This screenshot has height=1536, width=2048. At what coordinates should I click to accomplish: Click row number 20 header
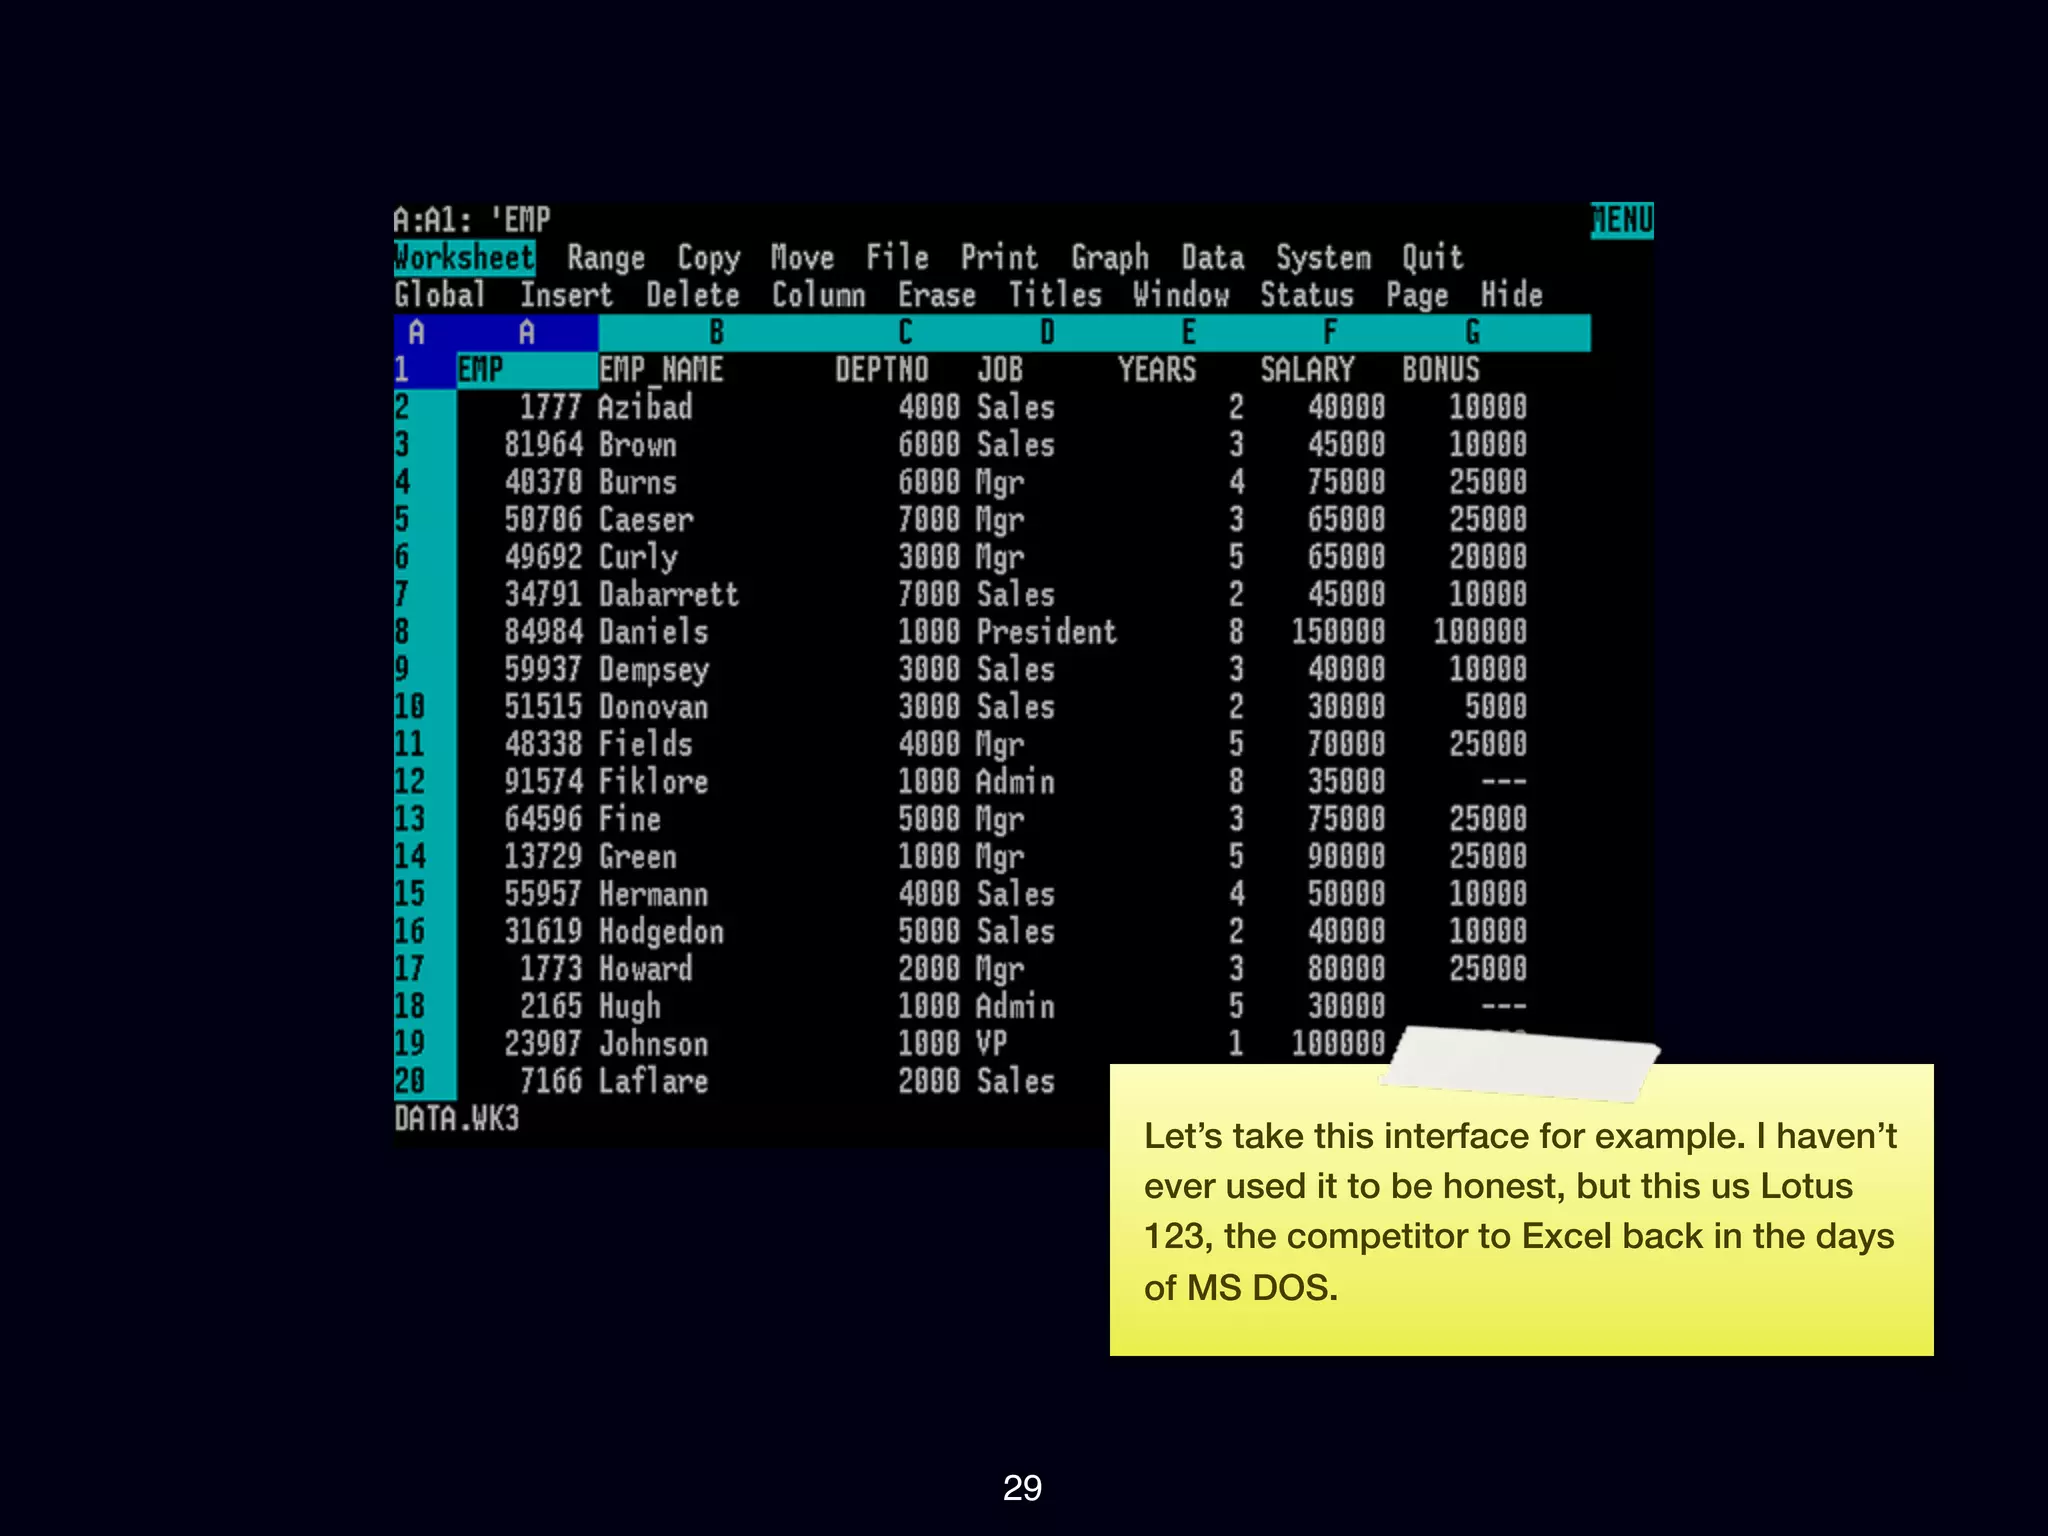(425, 1081)
